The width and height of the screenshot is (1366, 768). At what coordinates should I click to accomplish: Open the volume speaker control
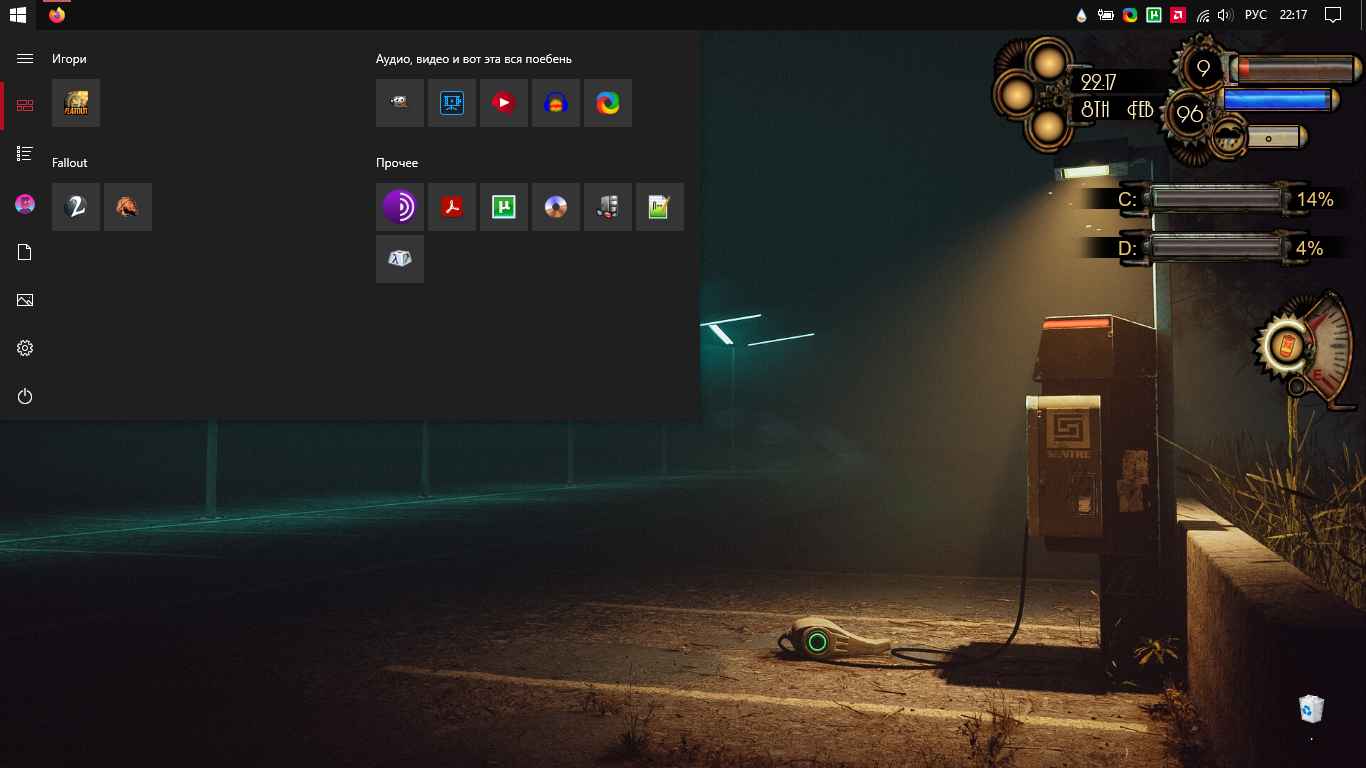coord(1226,15)
